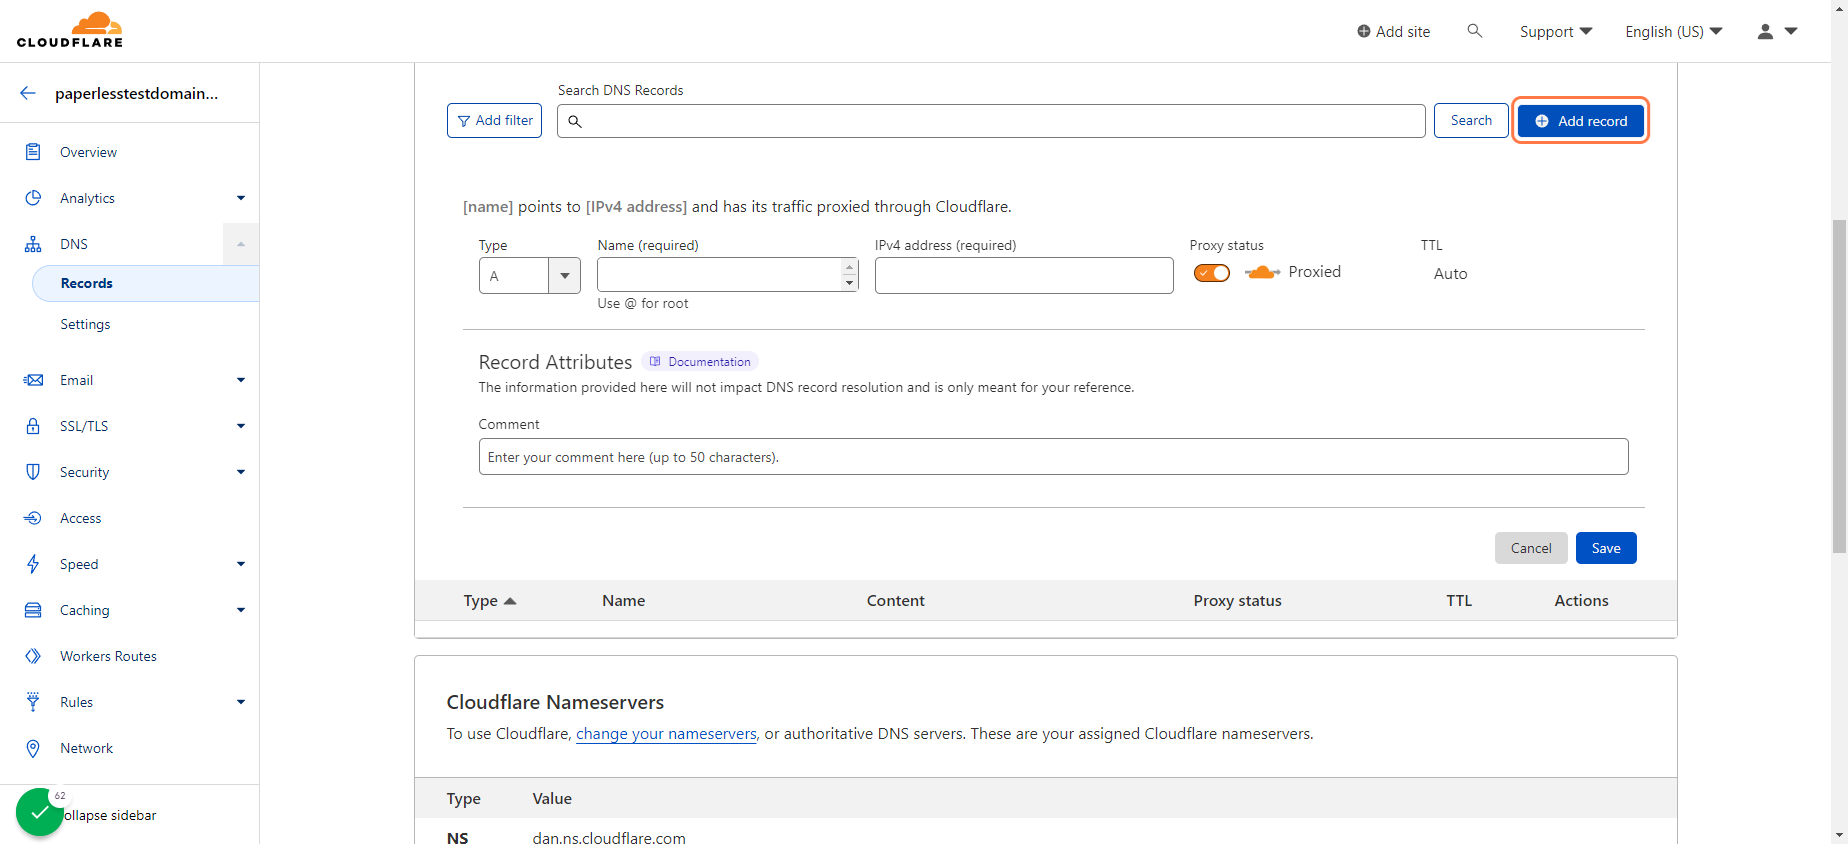Click the Analytics pie chart icon

pyautogui.click(x=33, y=198)
